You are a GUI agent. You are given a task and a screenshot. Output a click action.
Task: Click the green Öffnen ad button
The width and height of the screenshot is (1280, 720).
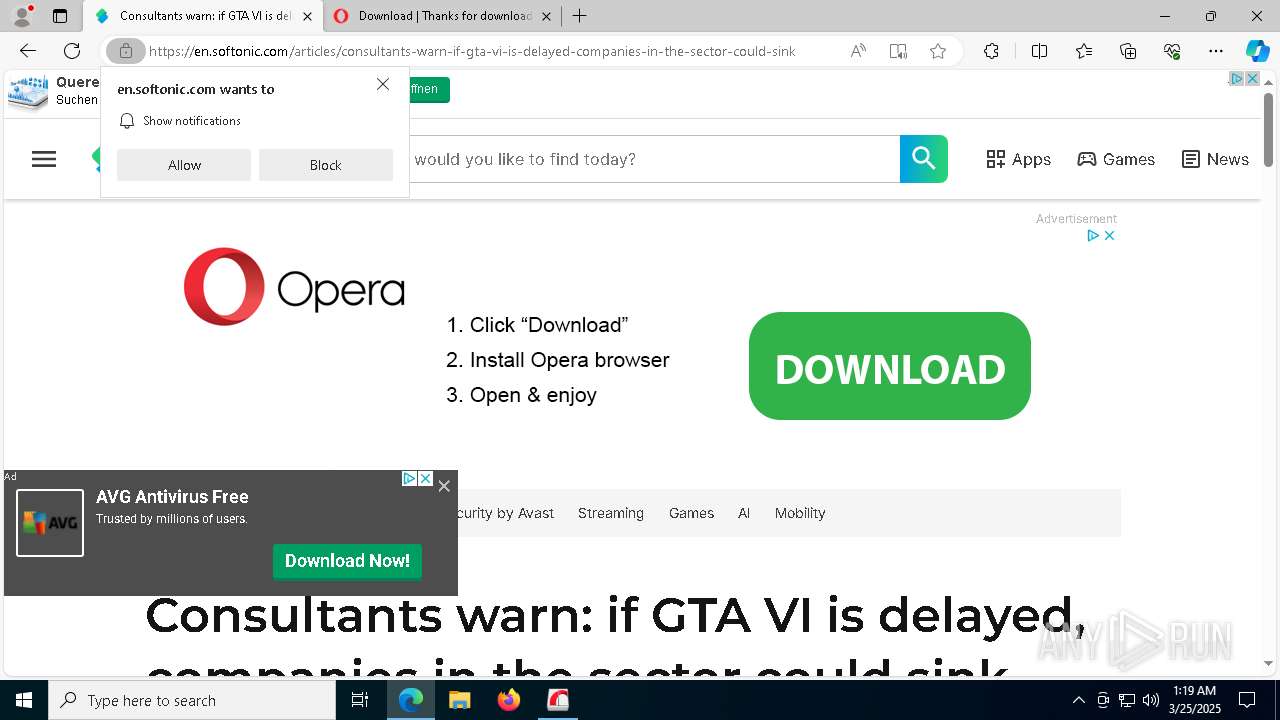pyautogui.click(x=429, y=89)
